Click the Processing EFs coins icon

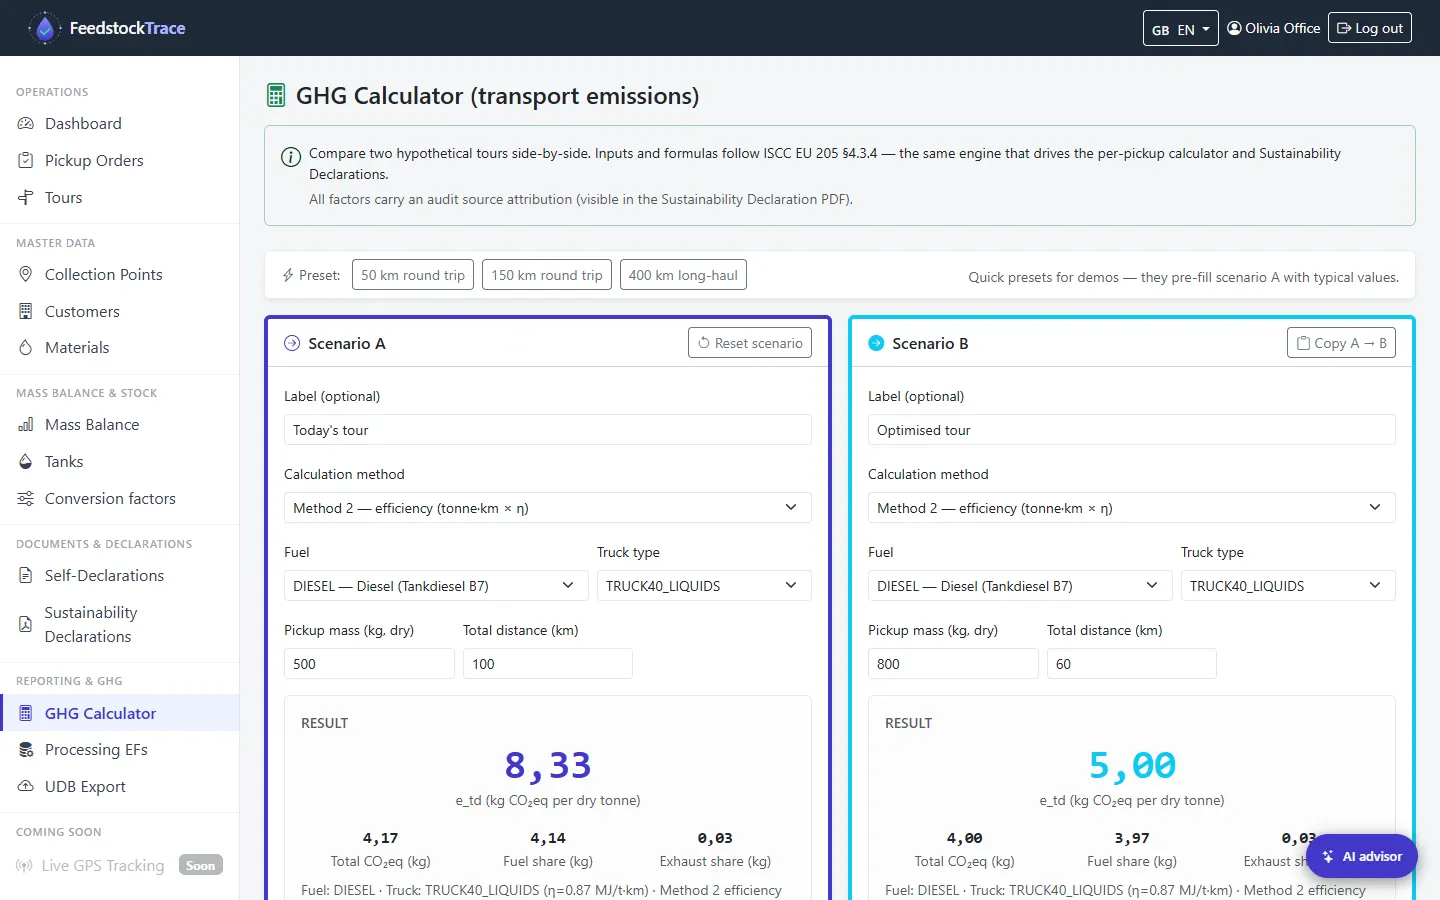(26, 750)
